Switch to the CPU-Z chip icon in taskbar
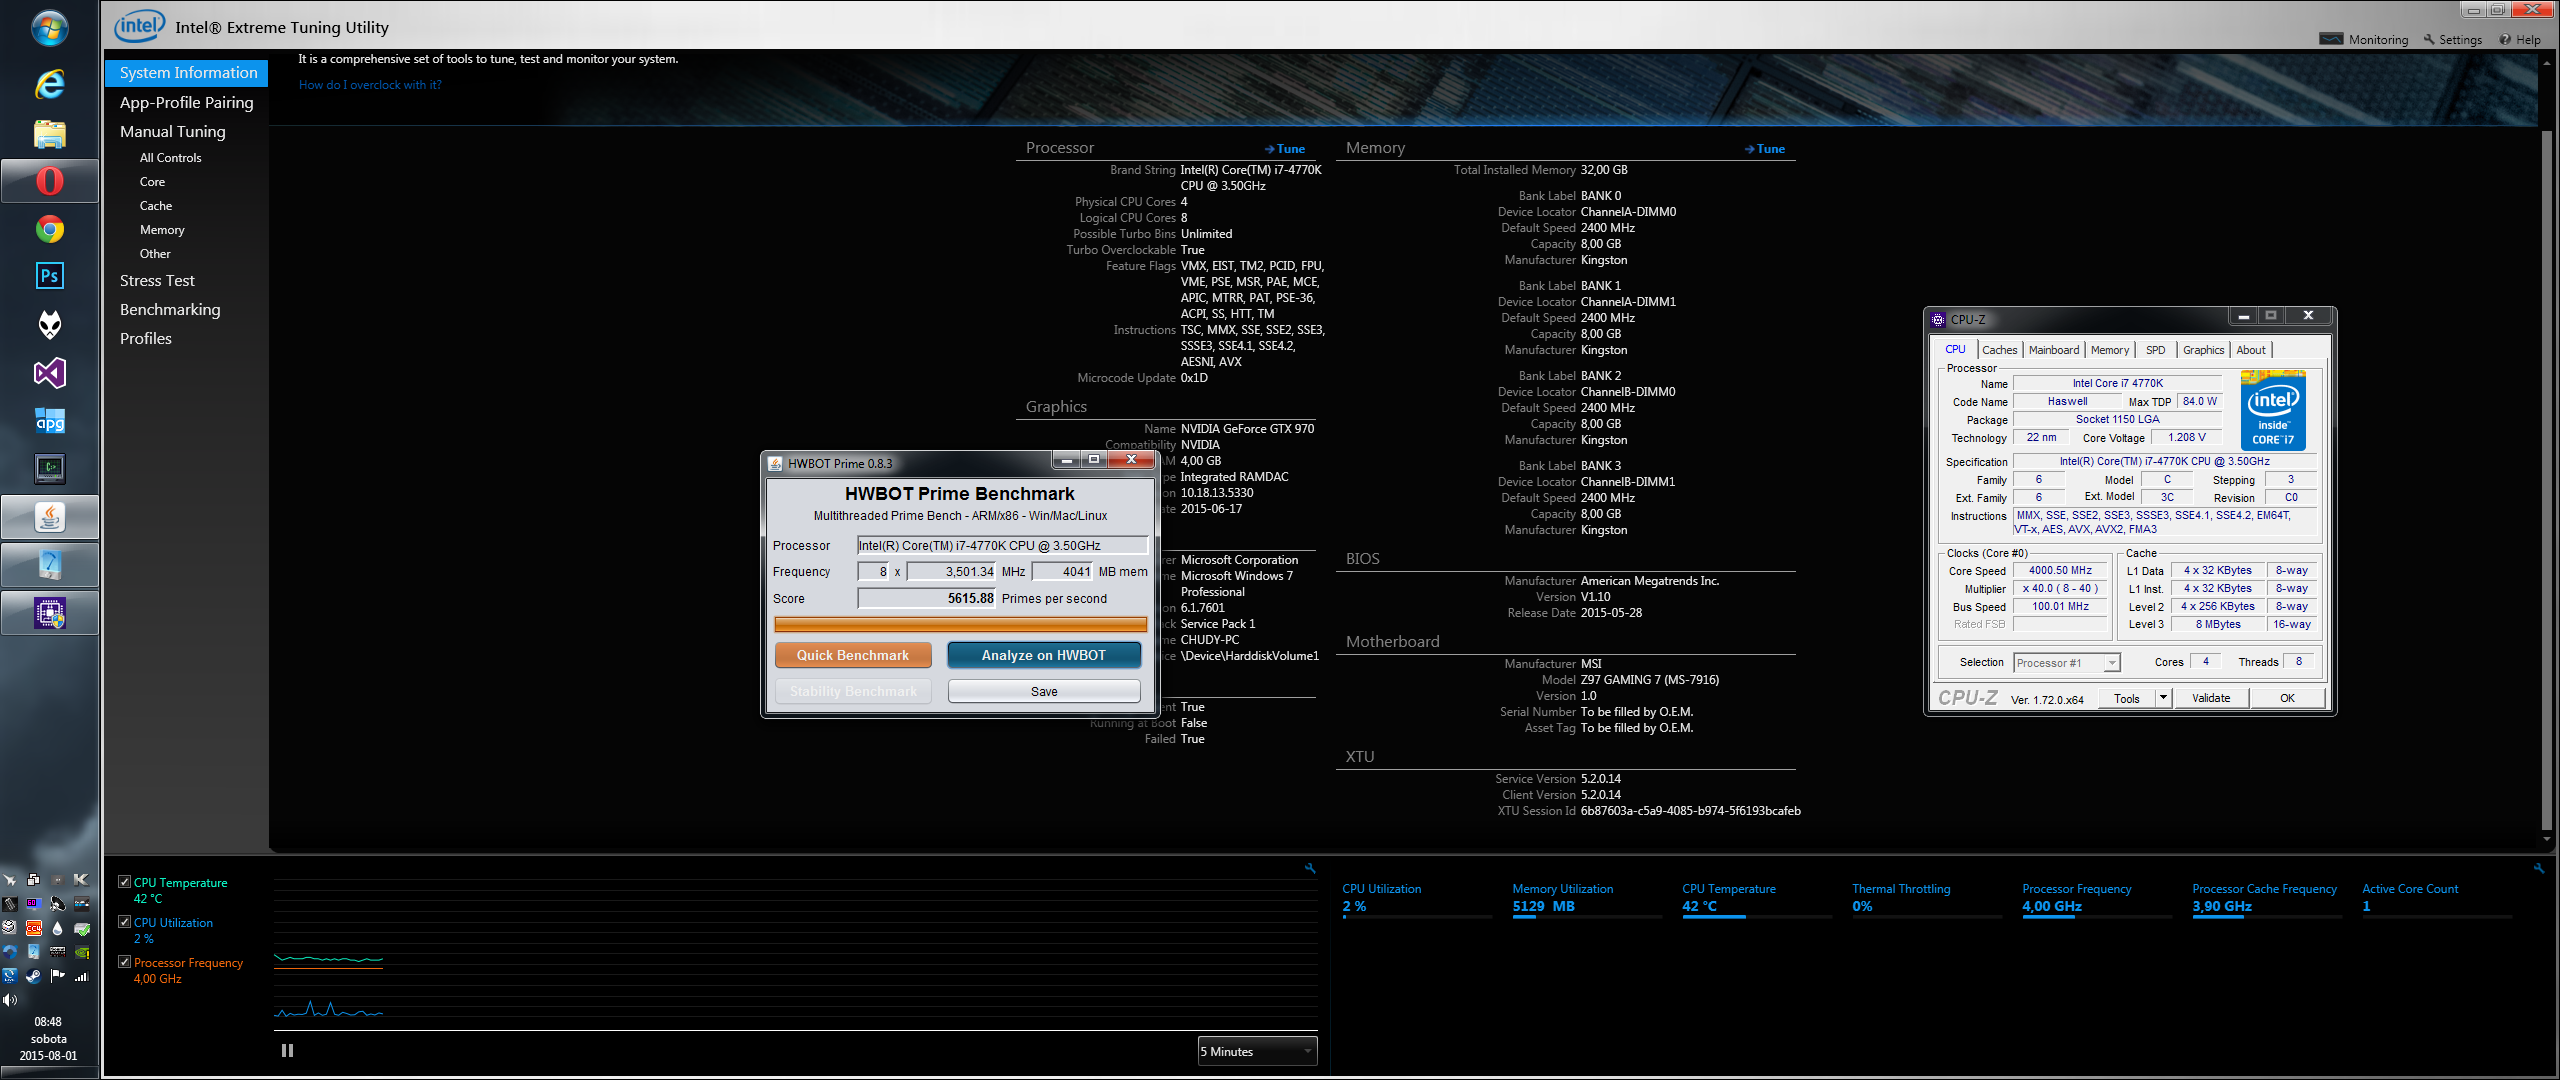The width and height of the screenshot is (2560, 1080). tap(49, 613)
